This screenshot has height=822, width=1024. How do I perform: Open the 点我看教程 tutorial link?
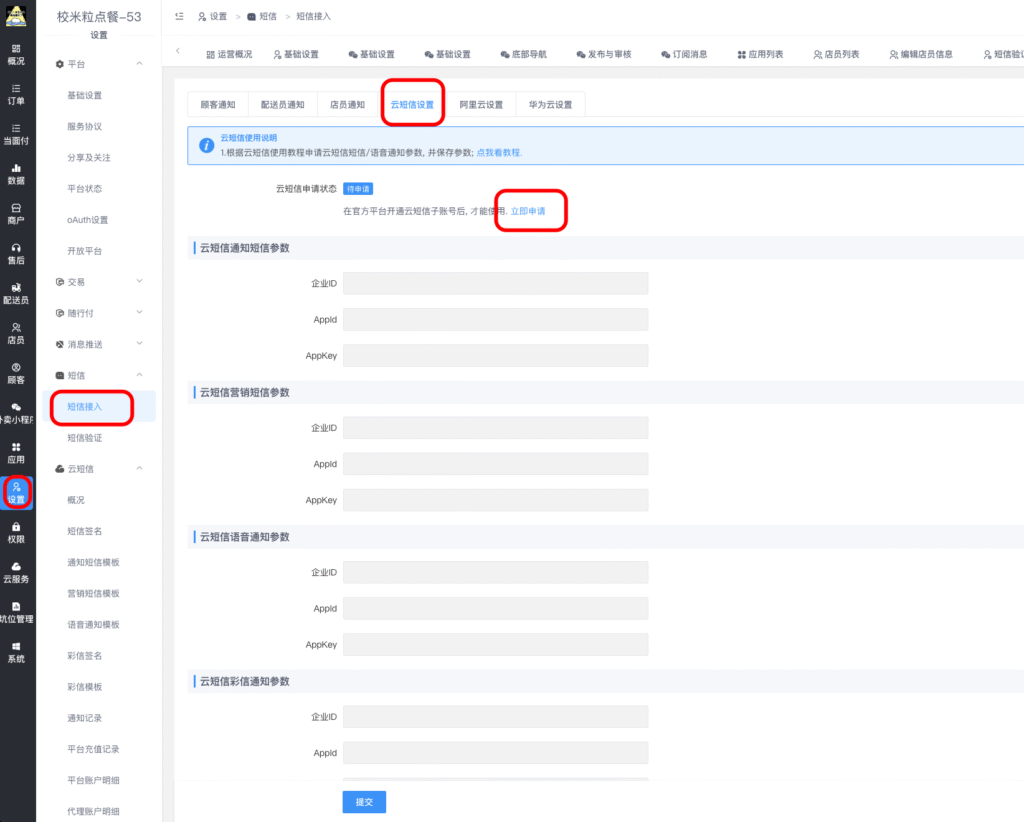click(x=498, y=153)
